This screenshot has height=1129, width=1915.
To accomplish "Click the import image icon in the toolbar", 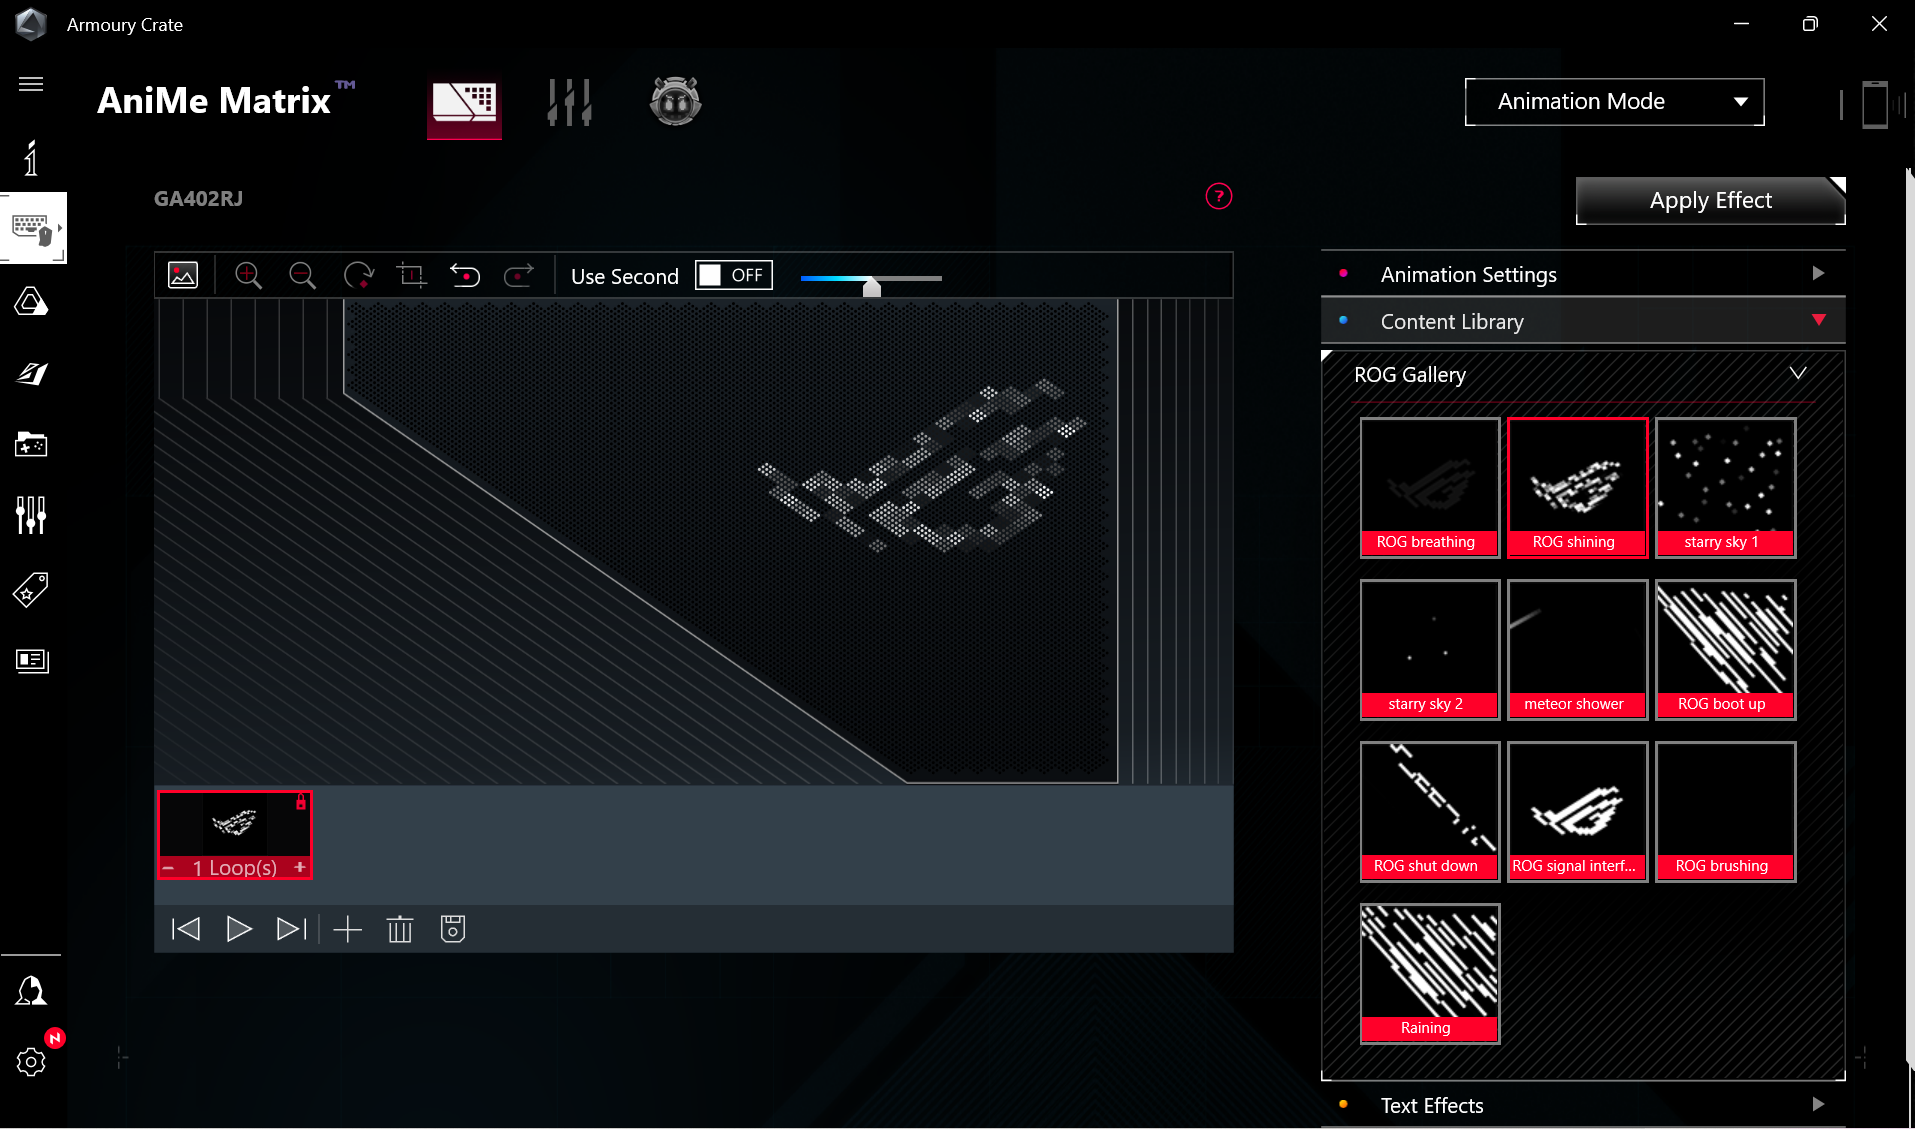I will click(x=183, y=275).
